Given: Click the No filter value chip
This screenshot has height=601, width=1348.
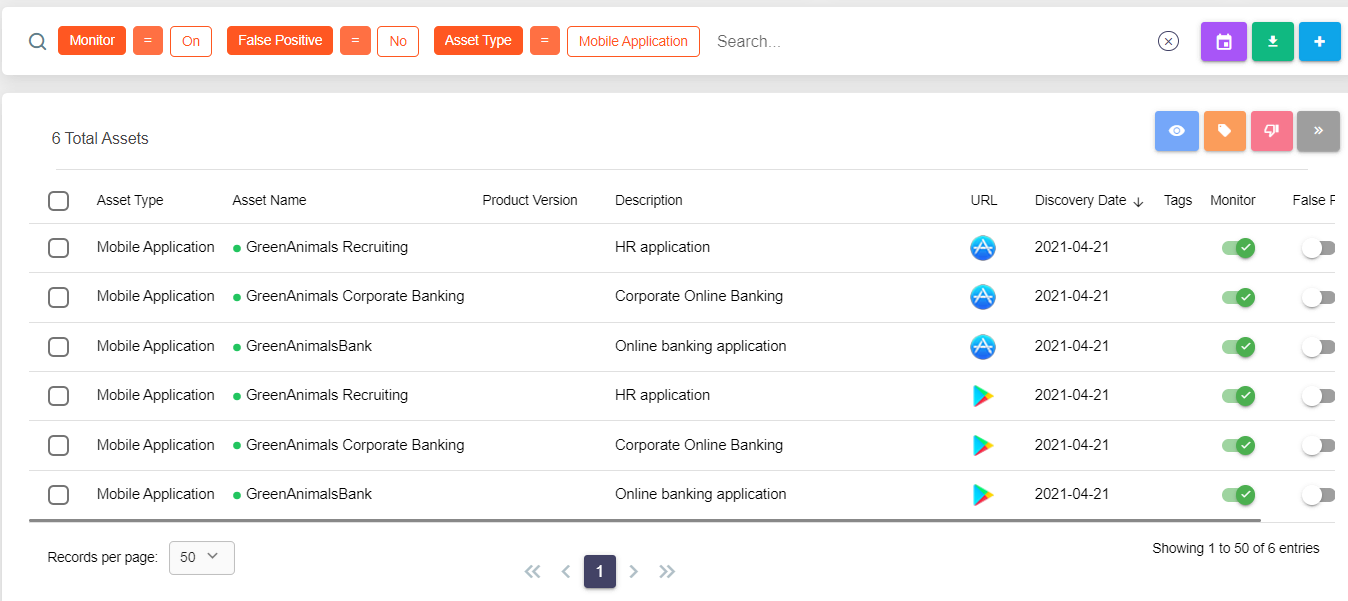Looking at the screenshot, I should point(398,41).
